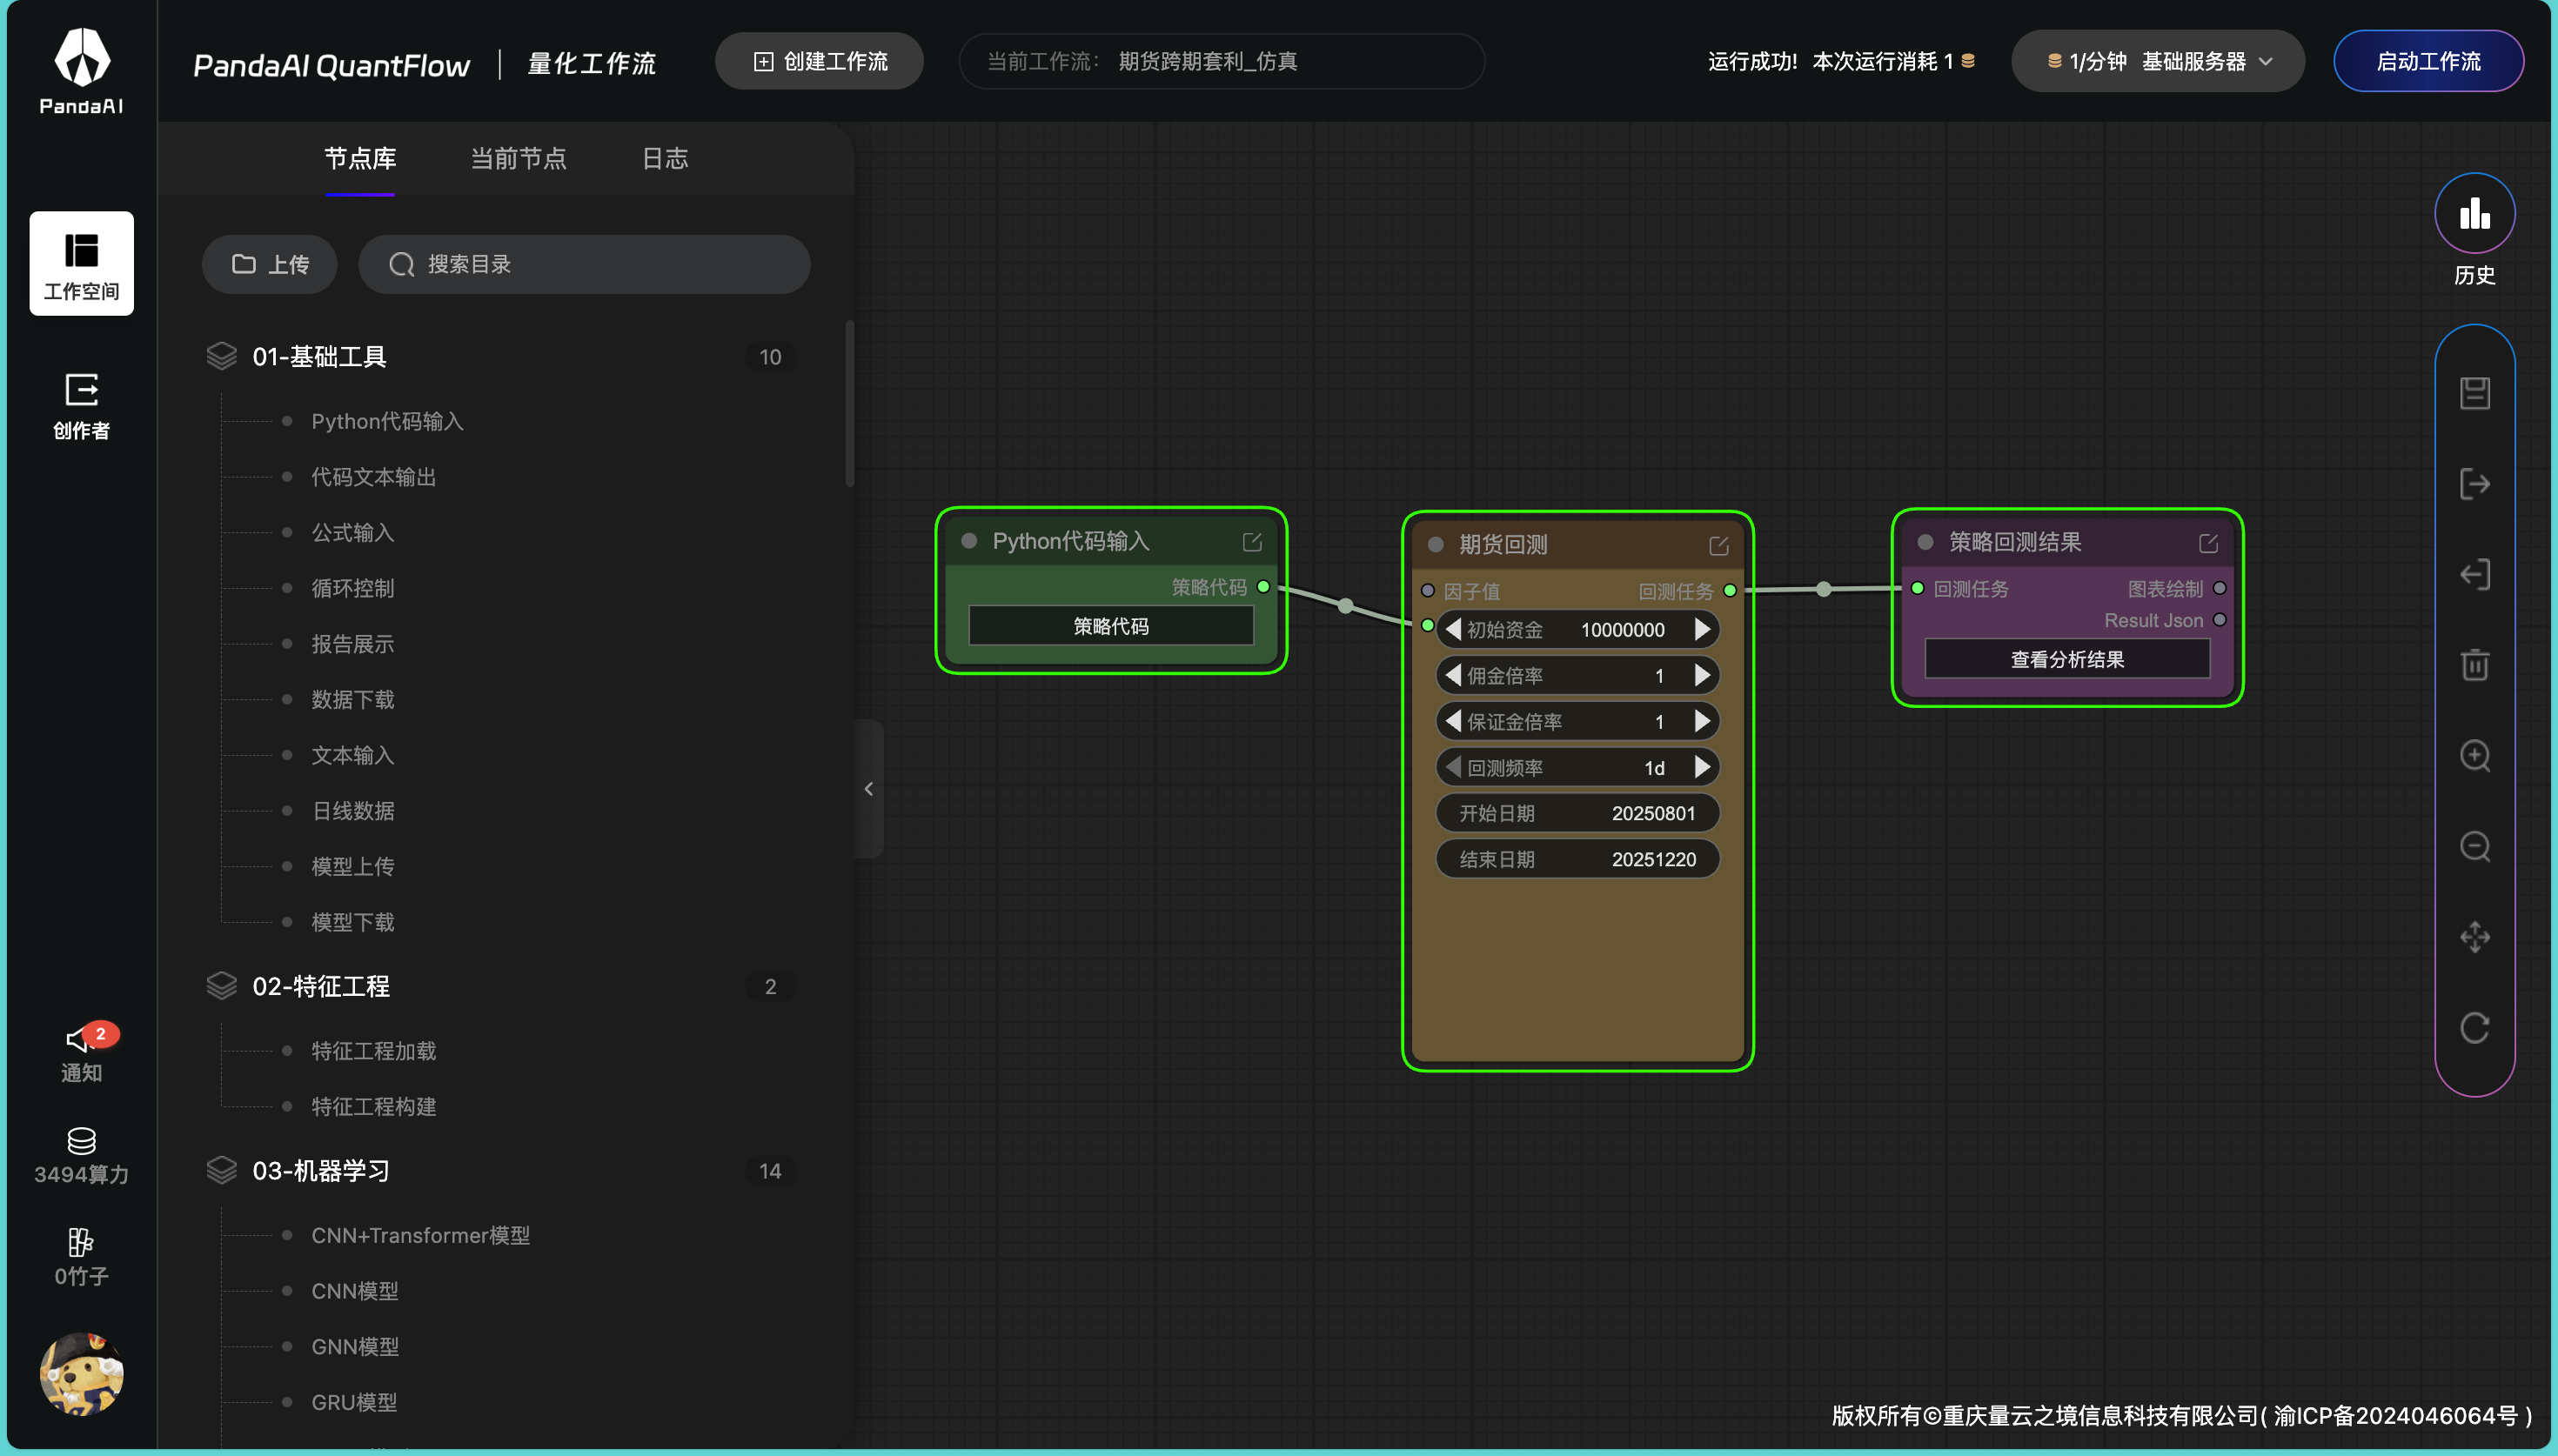Select Python代码输入 in node library
Viewport: 2558px width, 1456px height.
coord(387,421)
